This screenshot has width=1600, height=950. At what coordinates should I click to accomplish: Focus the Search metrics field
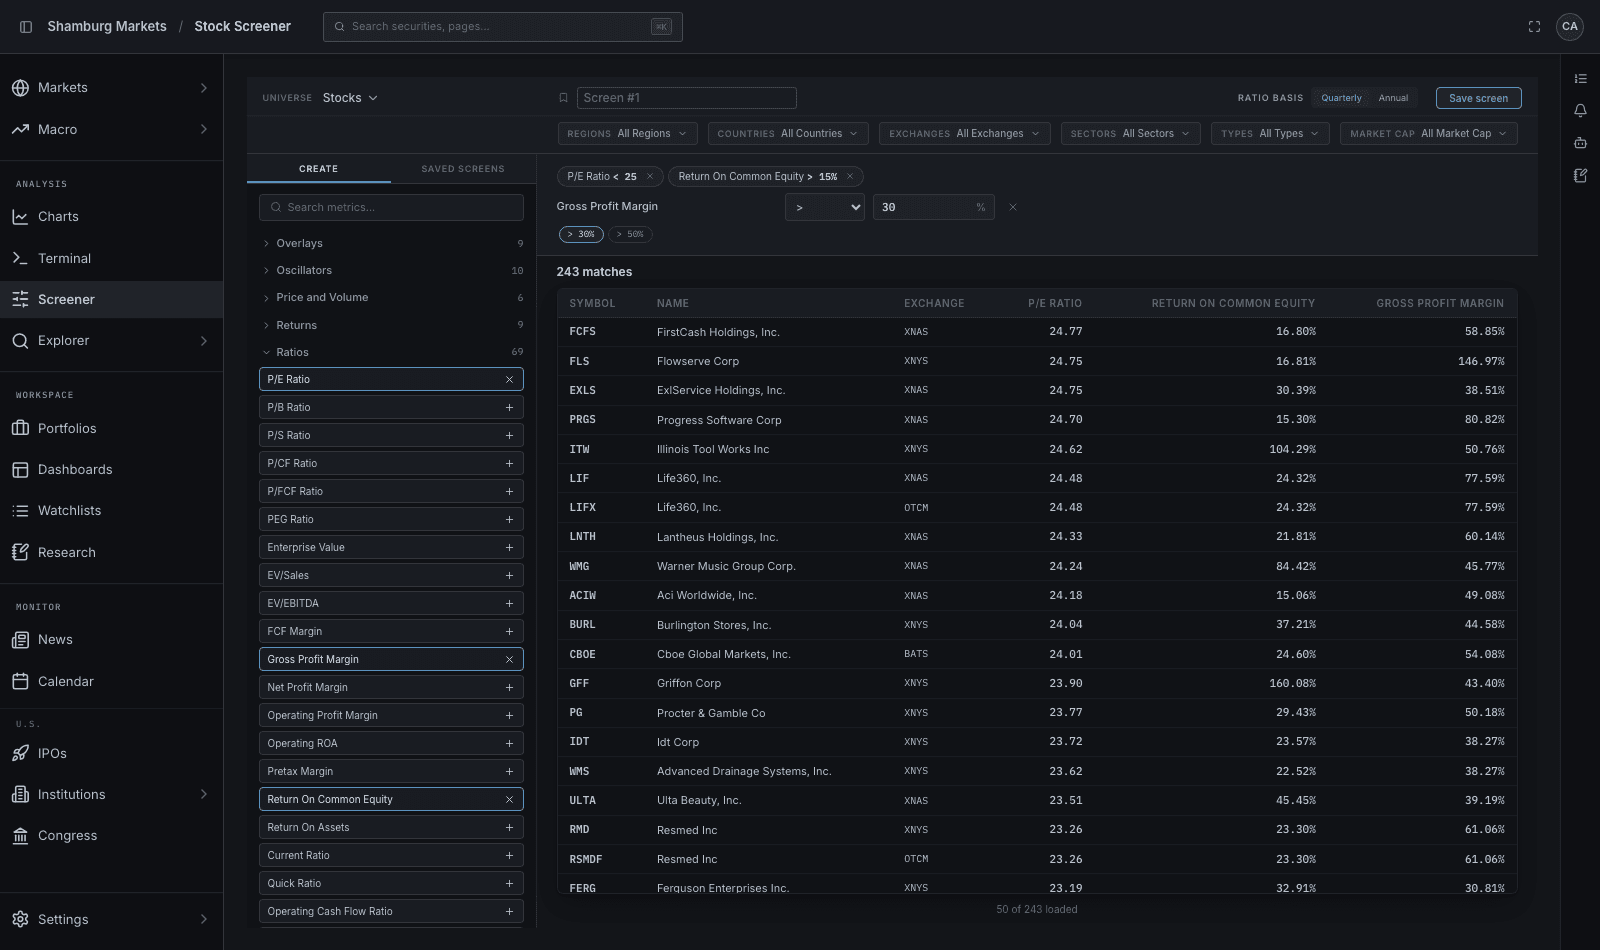coord(391,208)
